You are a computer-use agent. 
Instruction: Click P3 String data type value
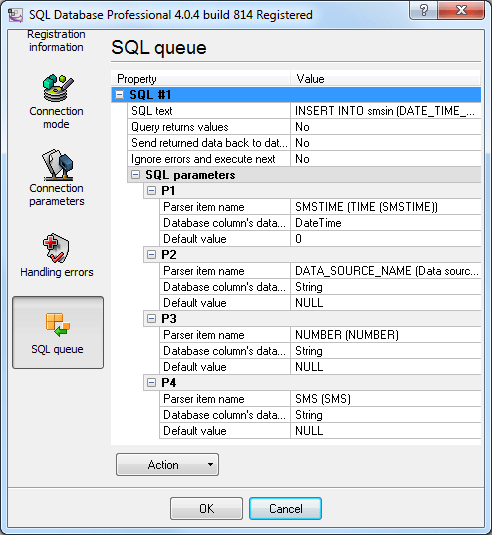386,351
